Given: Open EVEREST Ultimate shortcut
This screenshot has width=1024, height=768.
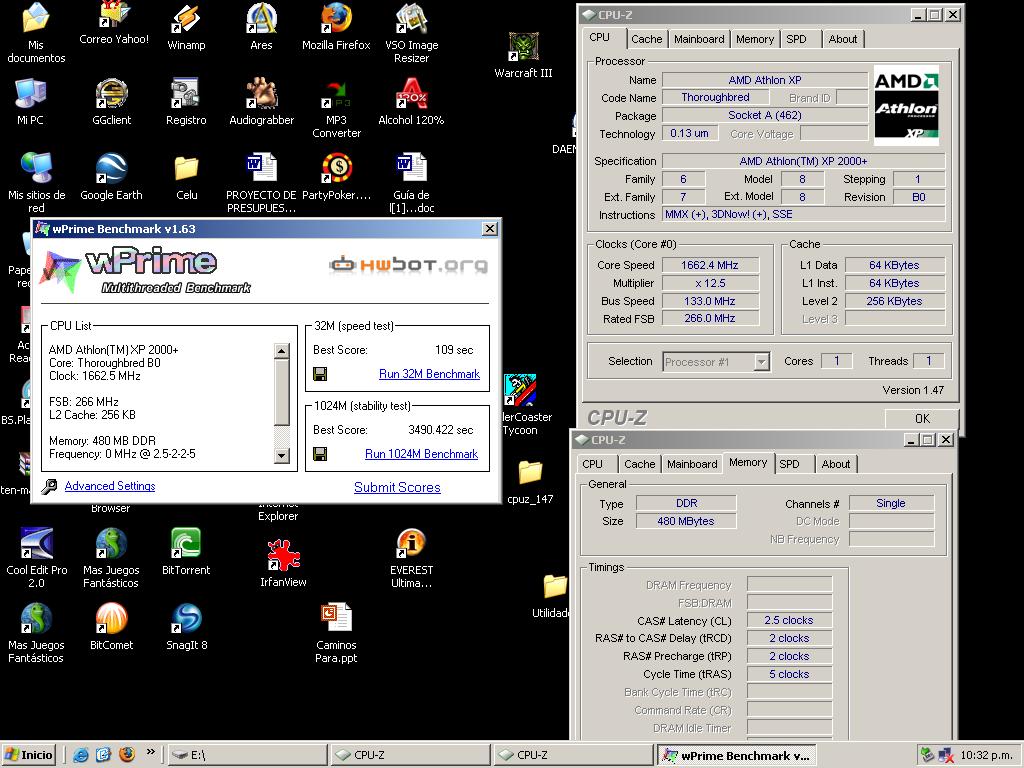Looking at the screenshot, I should point(411,558).
